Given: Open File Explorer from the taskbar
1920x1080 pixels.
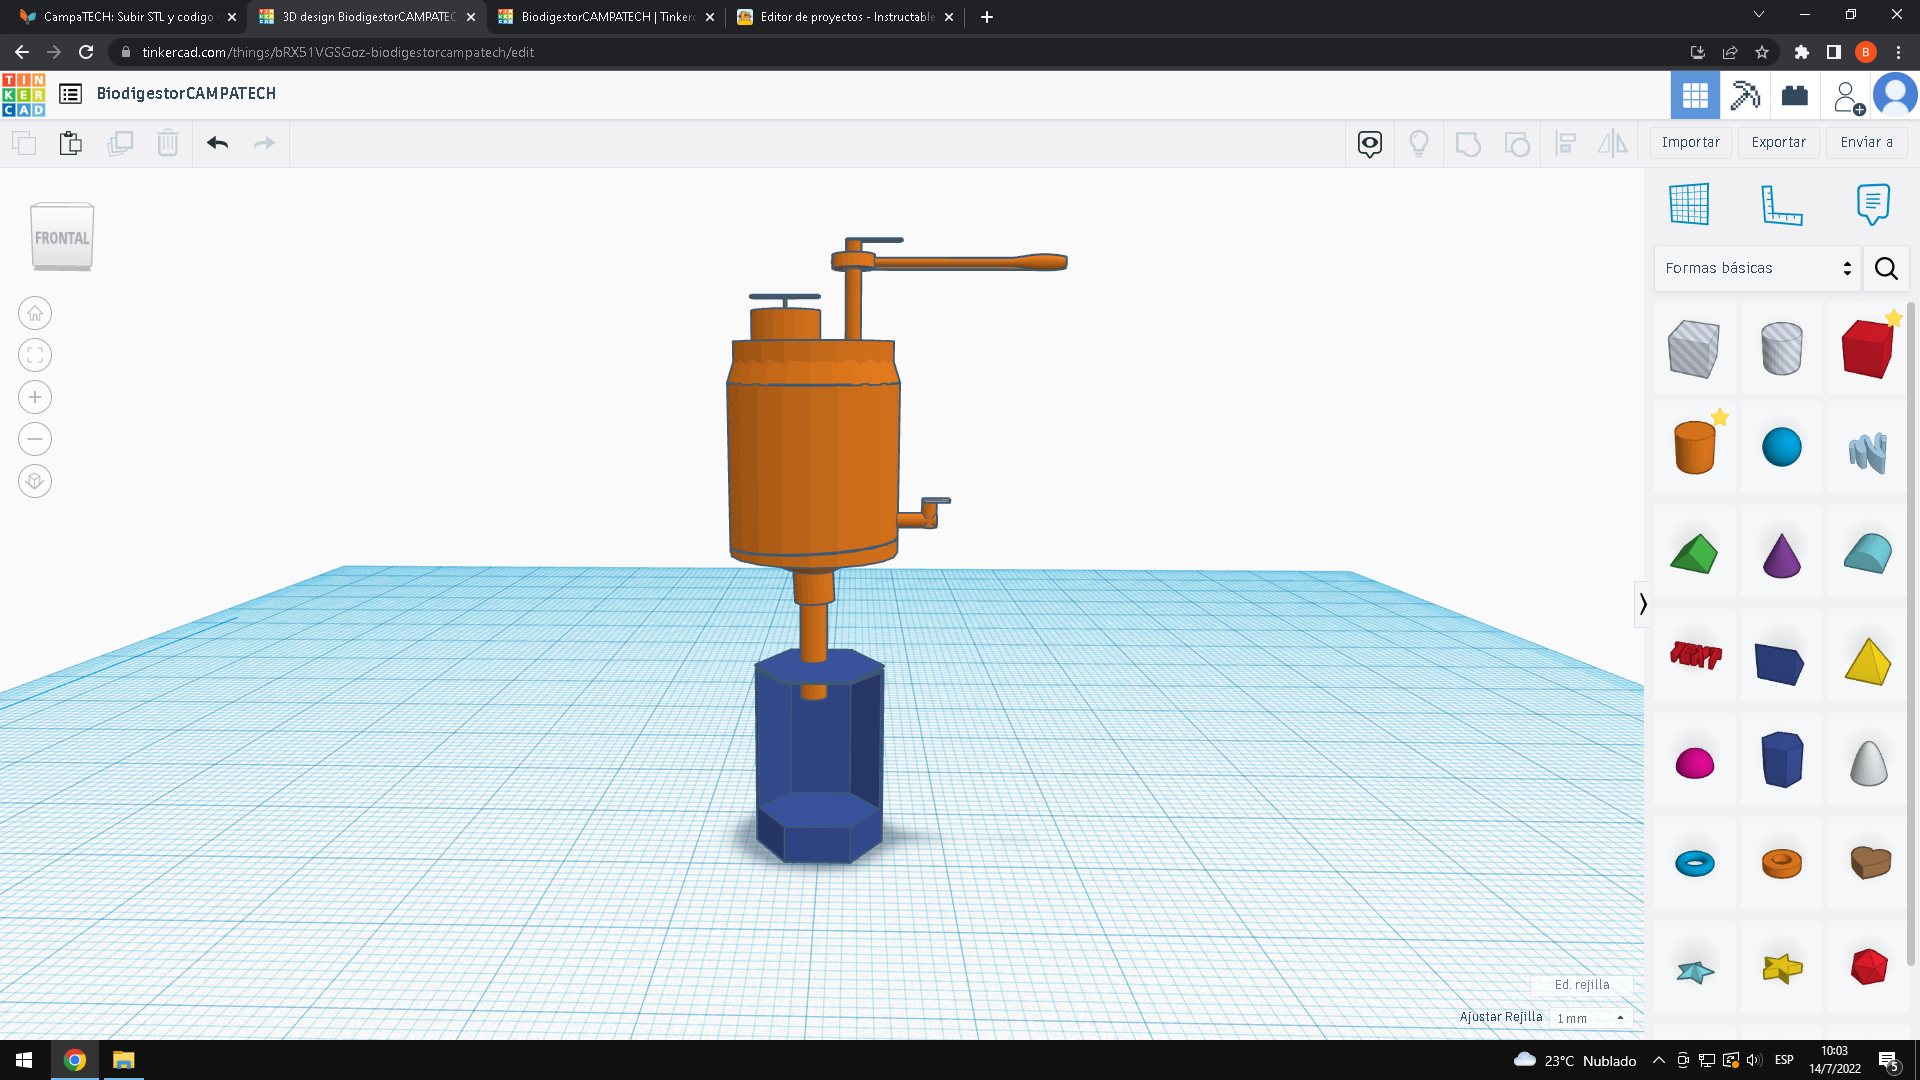Looking at the screenshot, I should pyautogui.click(x=123, y=1060).
